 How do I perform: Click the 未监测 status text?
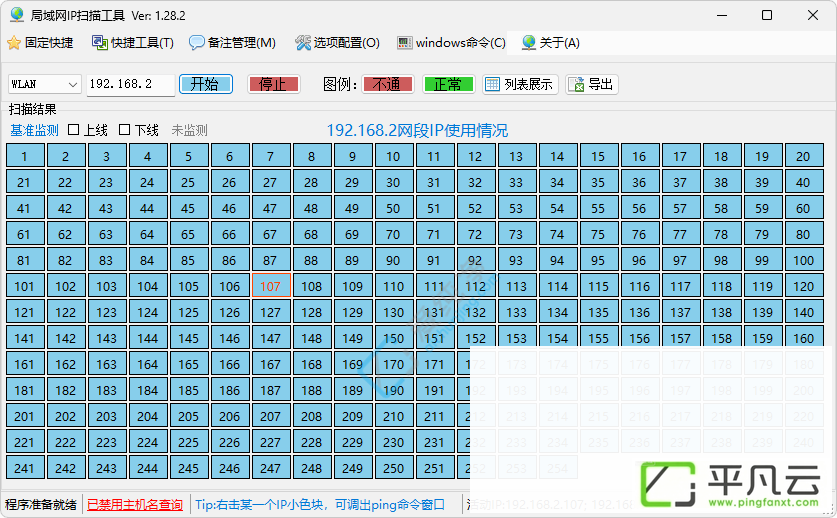(189, 130)
